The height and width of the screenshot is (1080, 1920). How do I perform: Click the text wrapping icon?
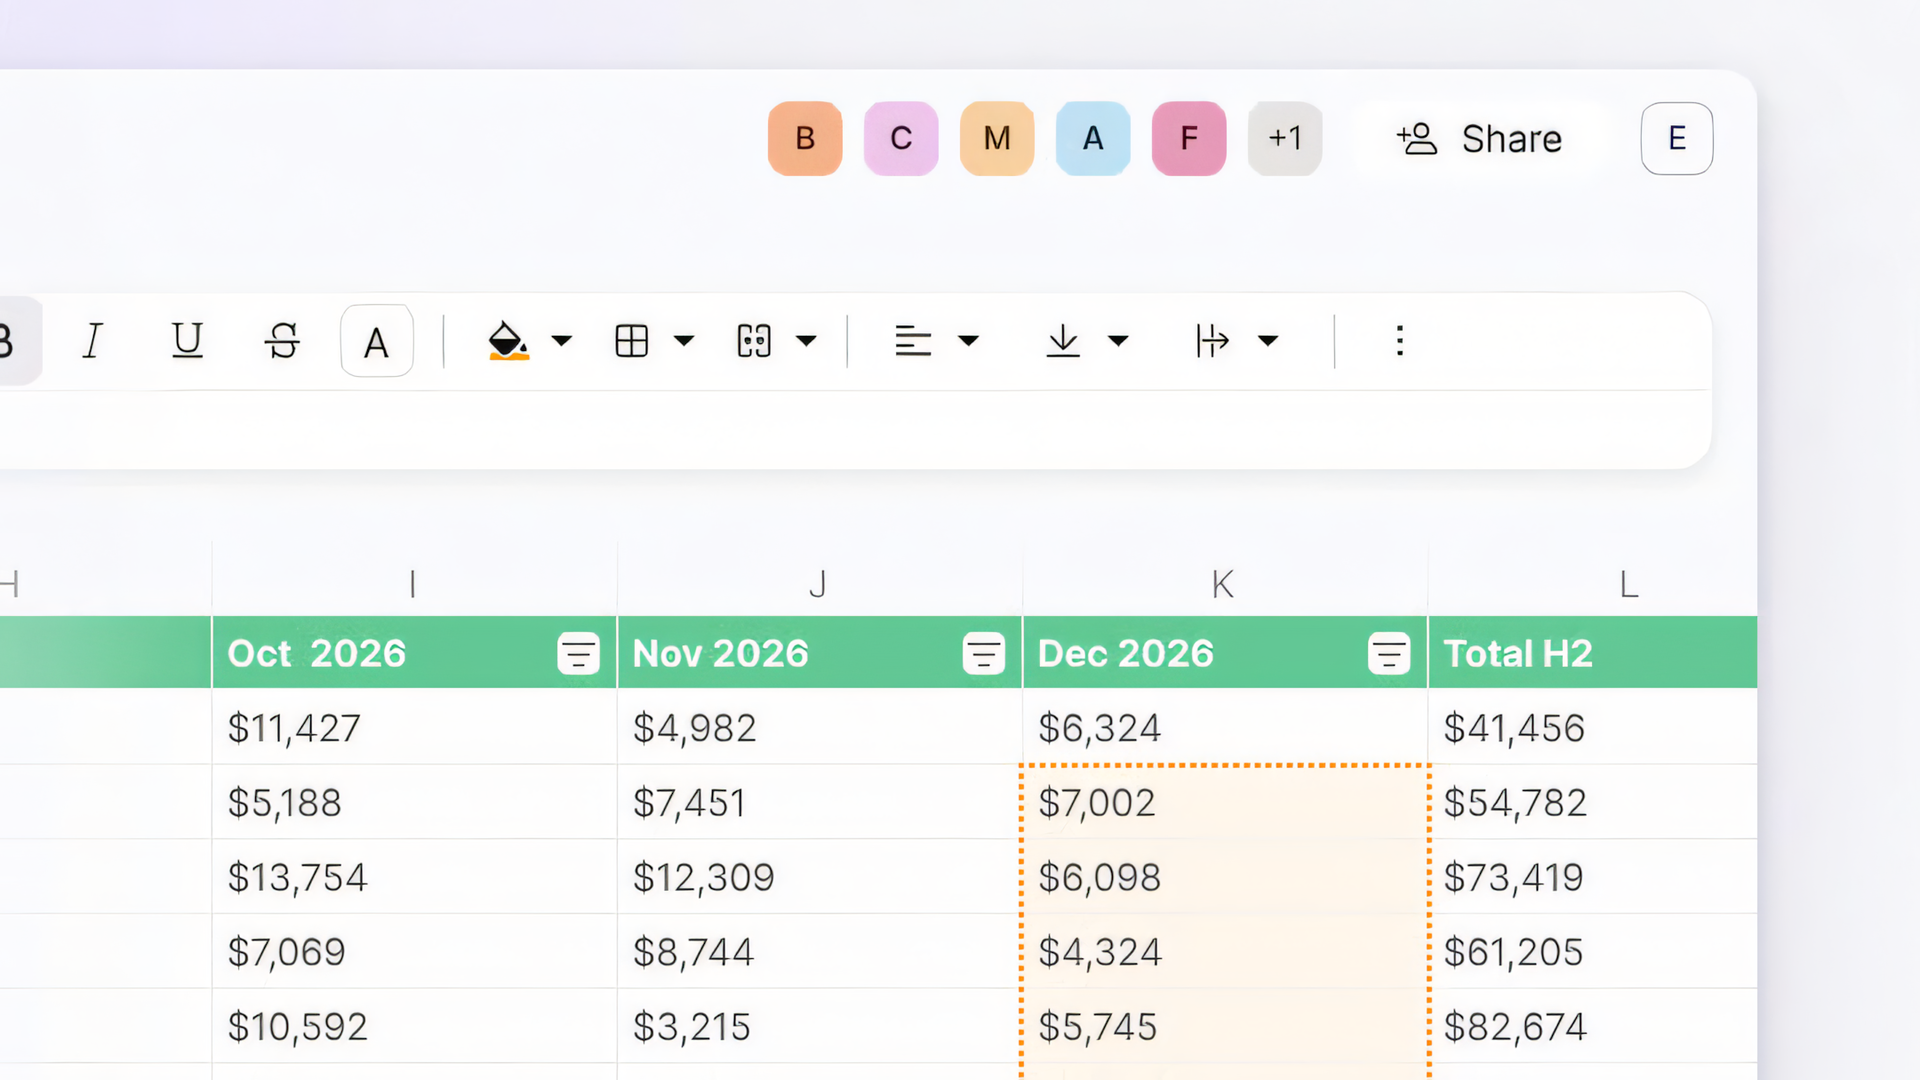[1212, 341]
